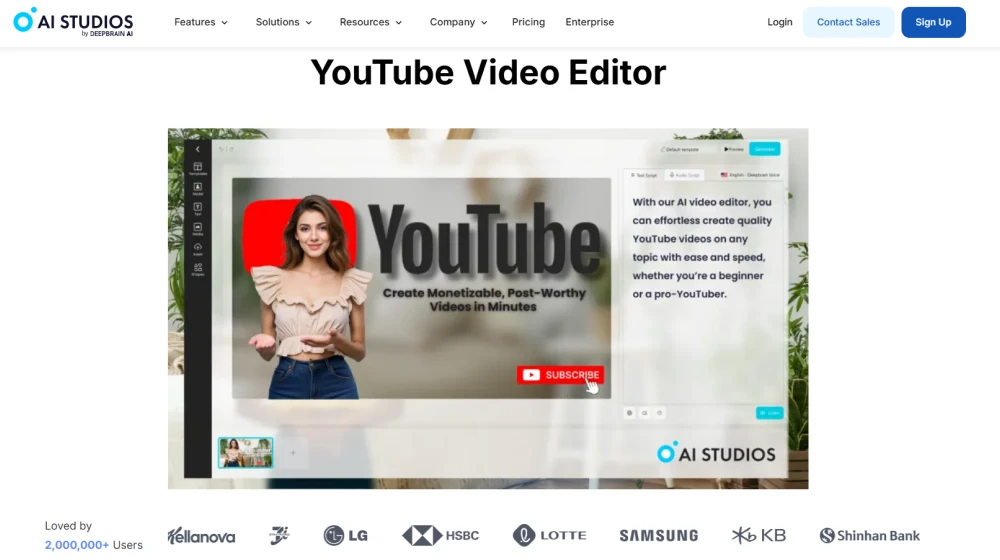The image size is (1000, 560).
Task: Open the Enterprise page
Action: (x=589, y=22)
